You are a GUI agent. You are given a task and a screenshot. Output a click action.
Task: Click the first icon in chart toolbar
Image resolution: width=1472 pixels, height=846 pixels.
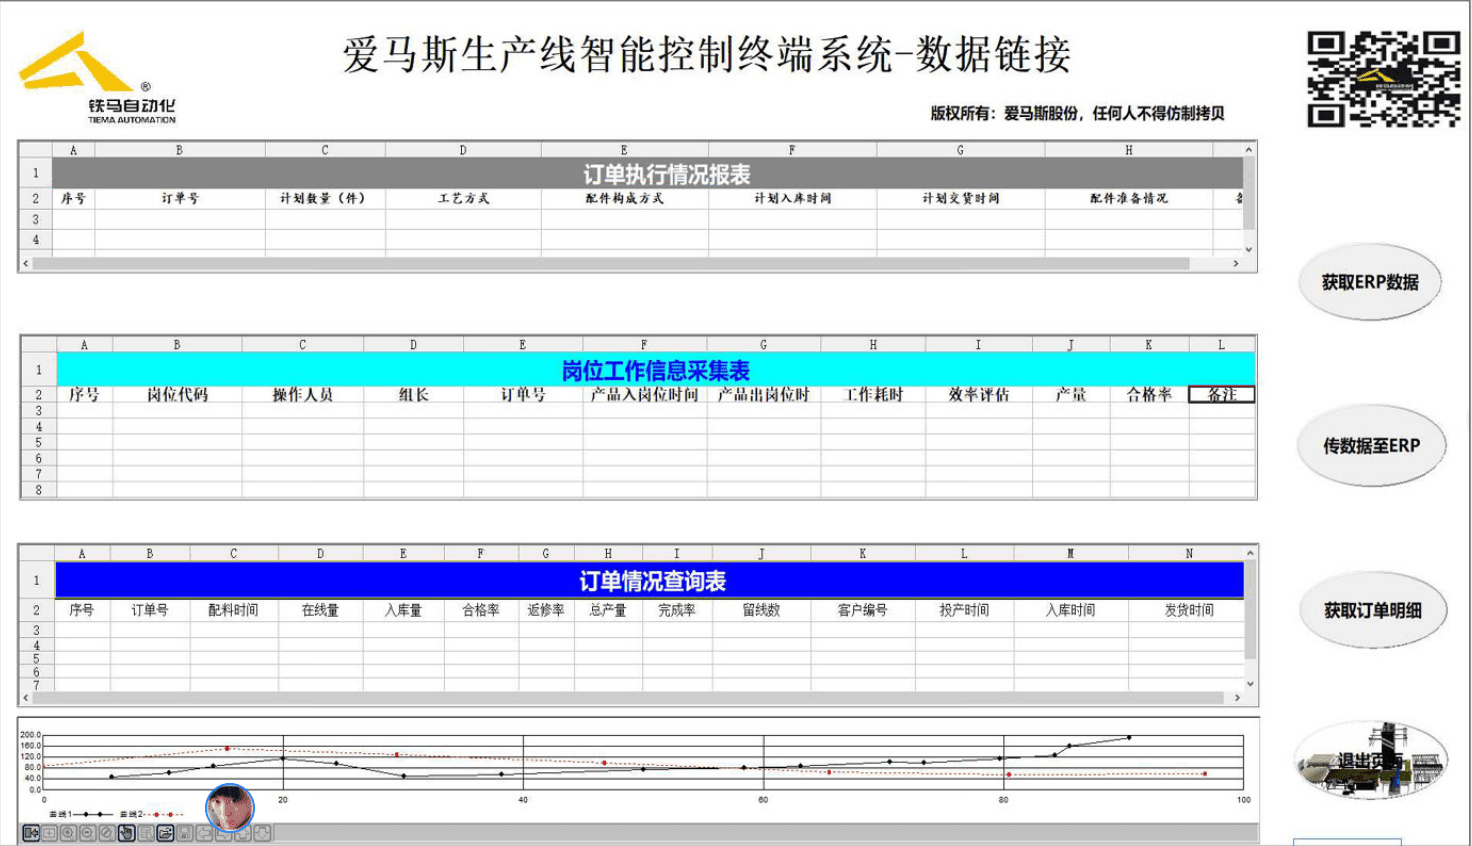pyautogui.click(x=30, y=833)
